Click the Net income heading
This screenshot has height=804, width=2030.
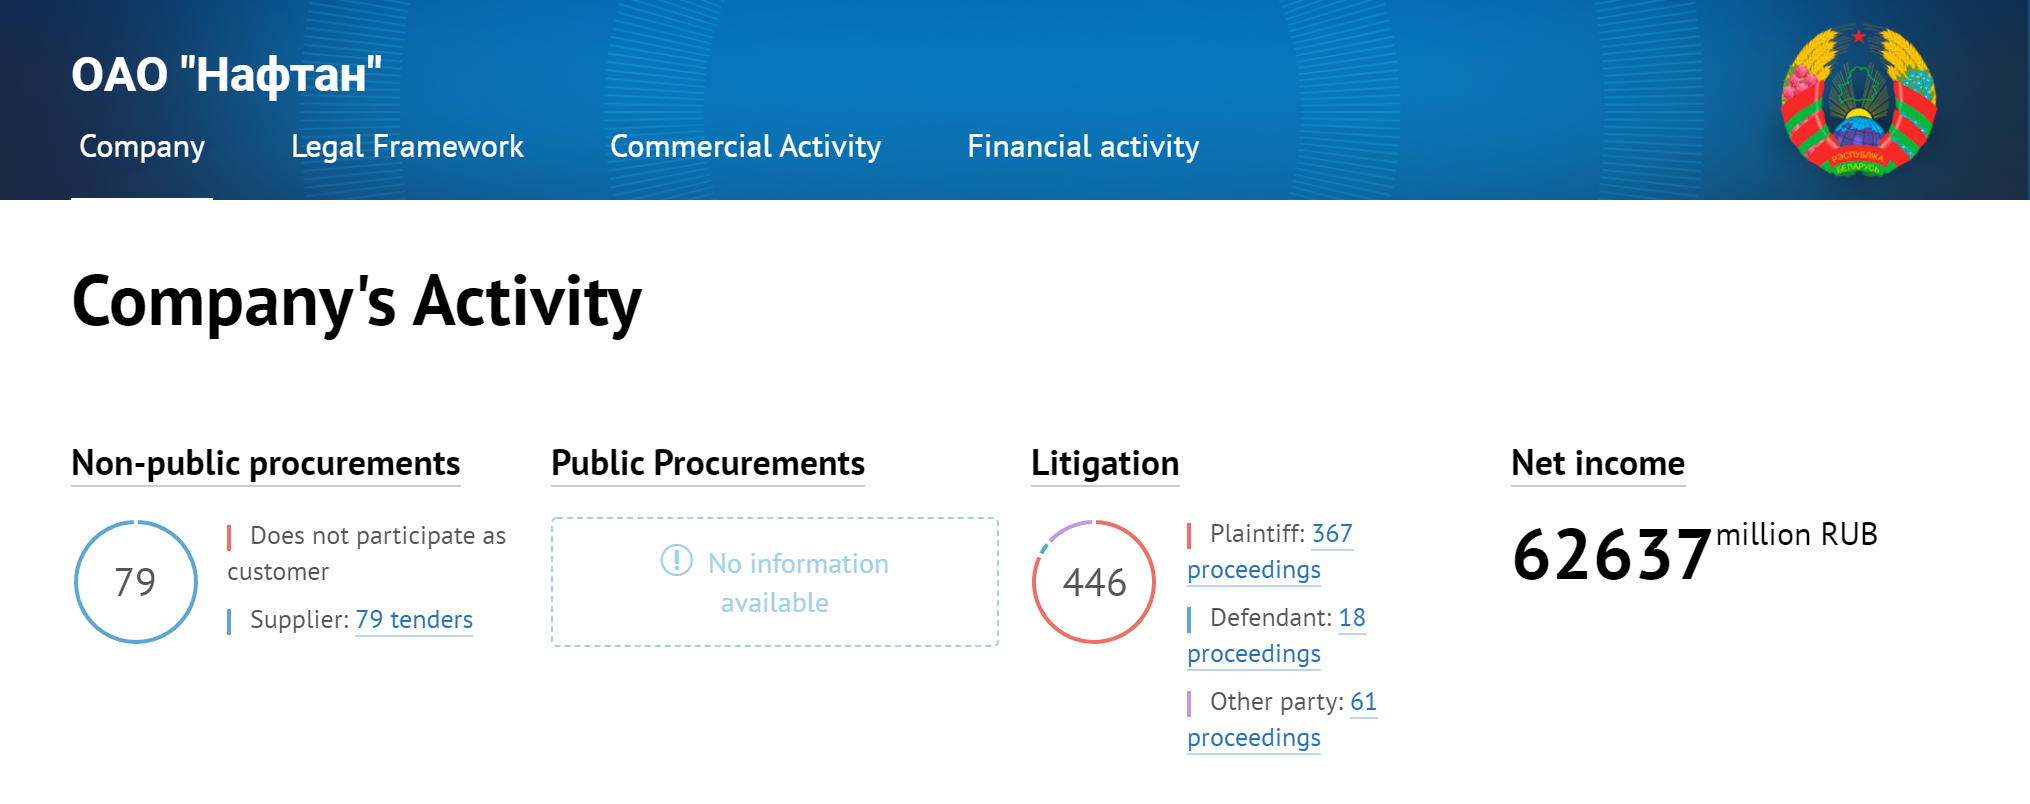point(1598,464)
